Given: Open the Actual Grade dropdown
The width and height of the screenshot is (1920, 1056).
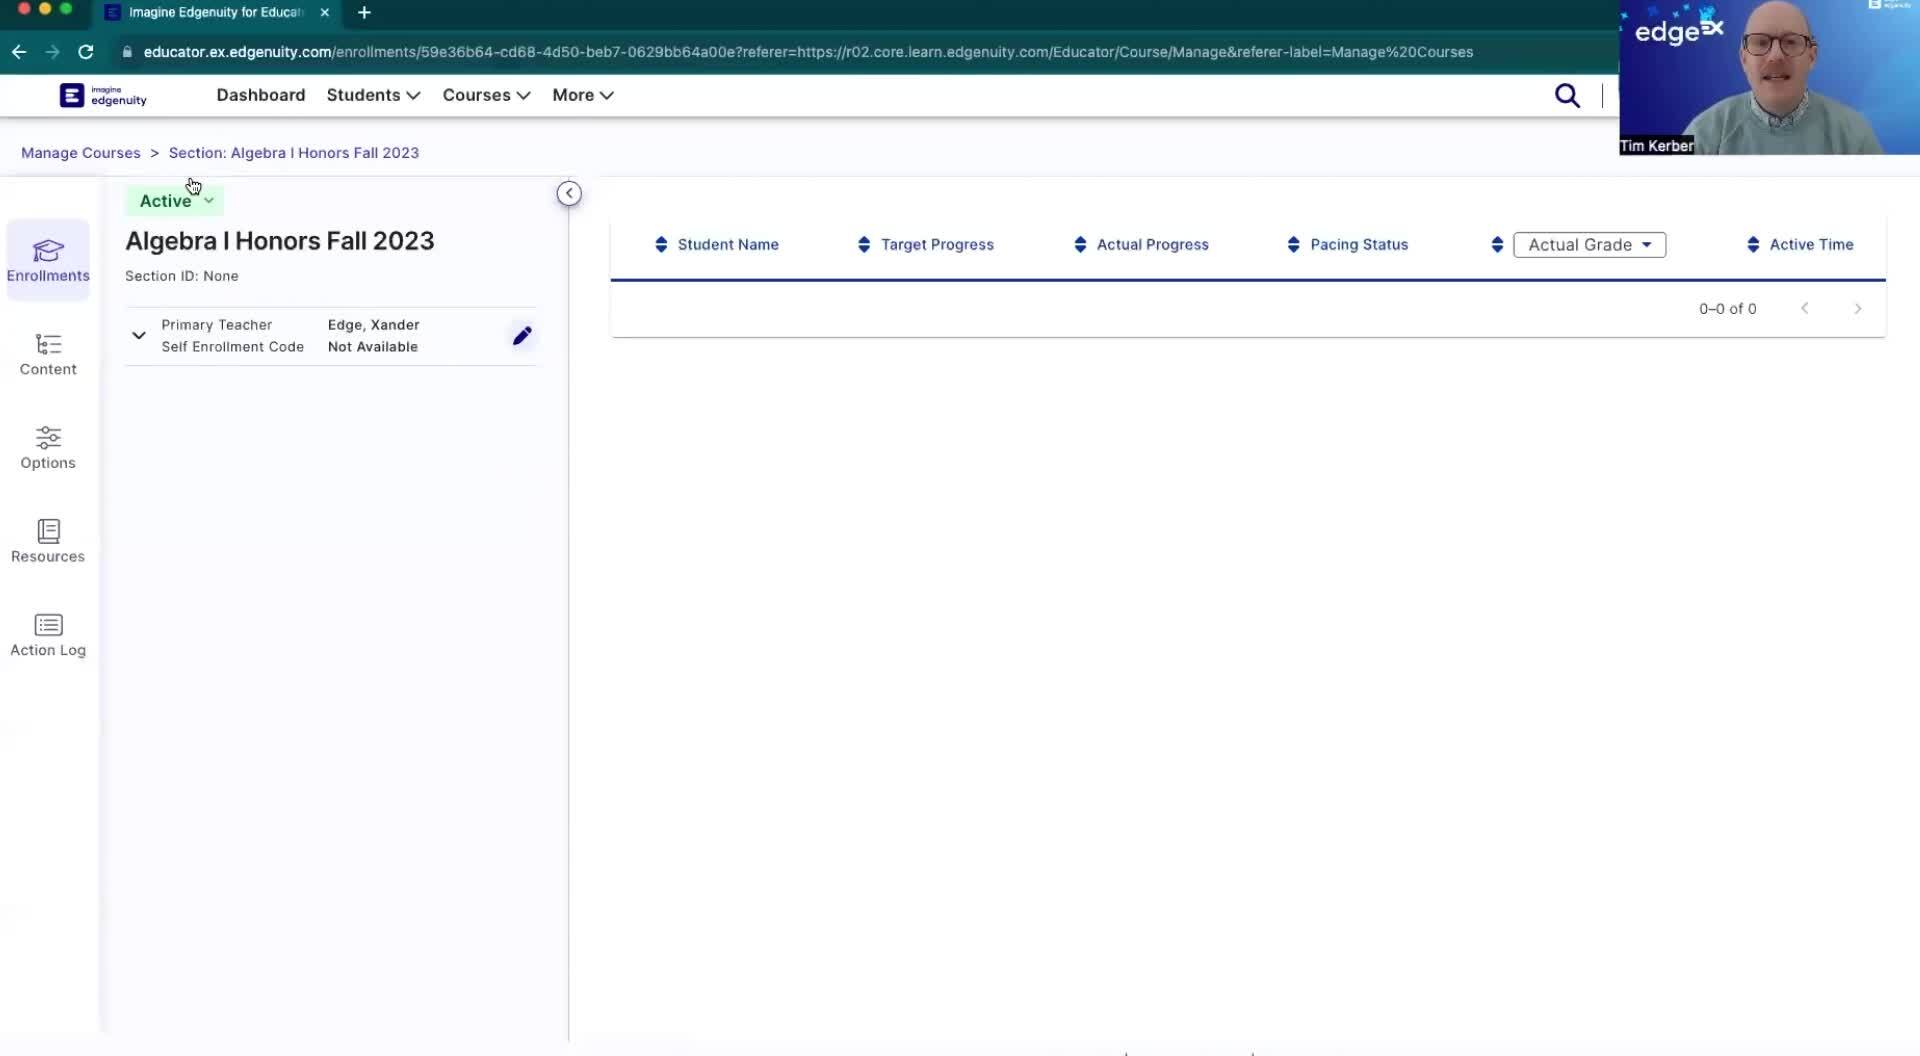Looking at the screenshot, I should (1590, 245).
